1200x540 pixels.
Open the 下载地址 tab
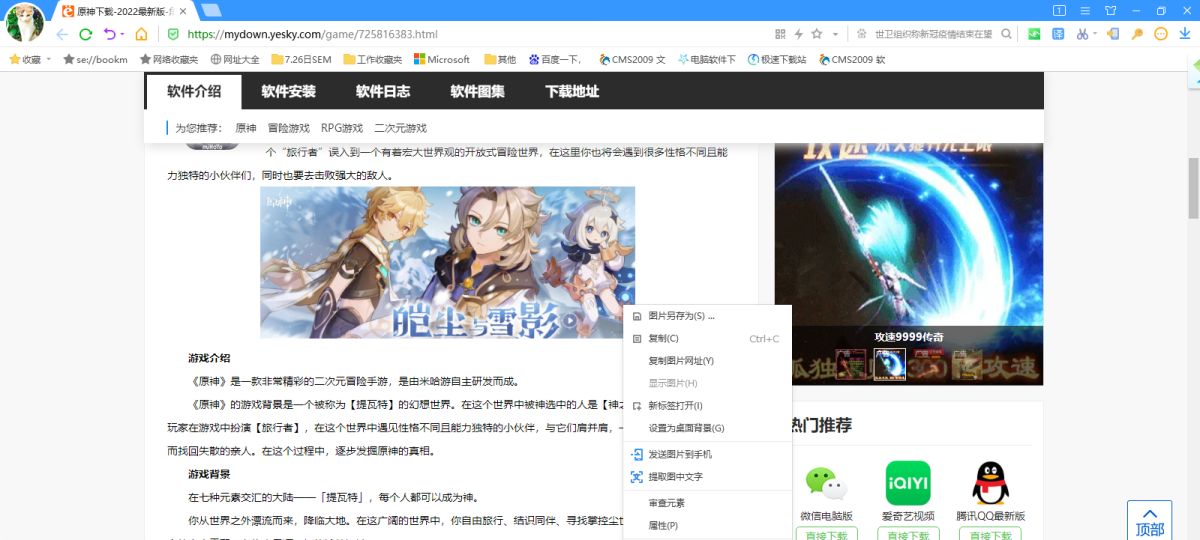click(x=572, y=92)
